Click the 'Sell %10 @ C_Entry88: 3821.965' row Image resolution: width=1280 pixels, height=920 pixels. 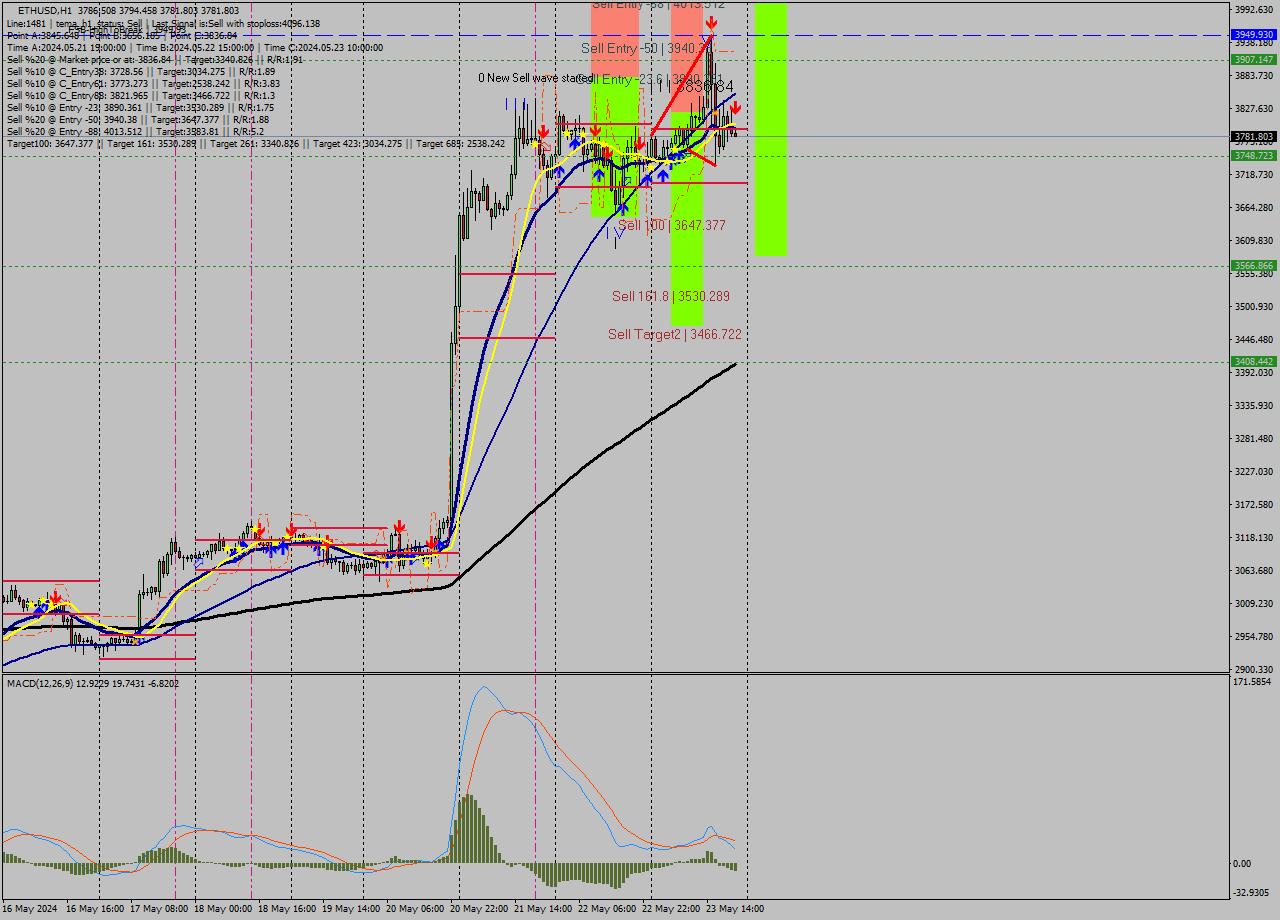[140, 95]
